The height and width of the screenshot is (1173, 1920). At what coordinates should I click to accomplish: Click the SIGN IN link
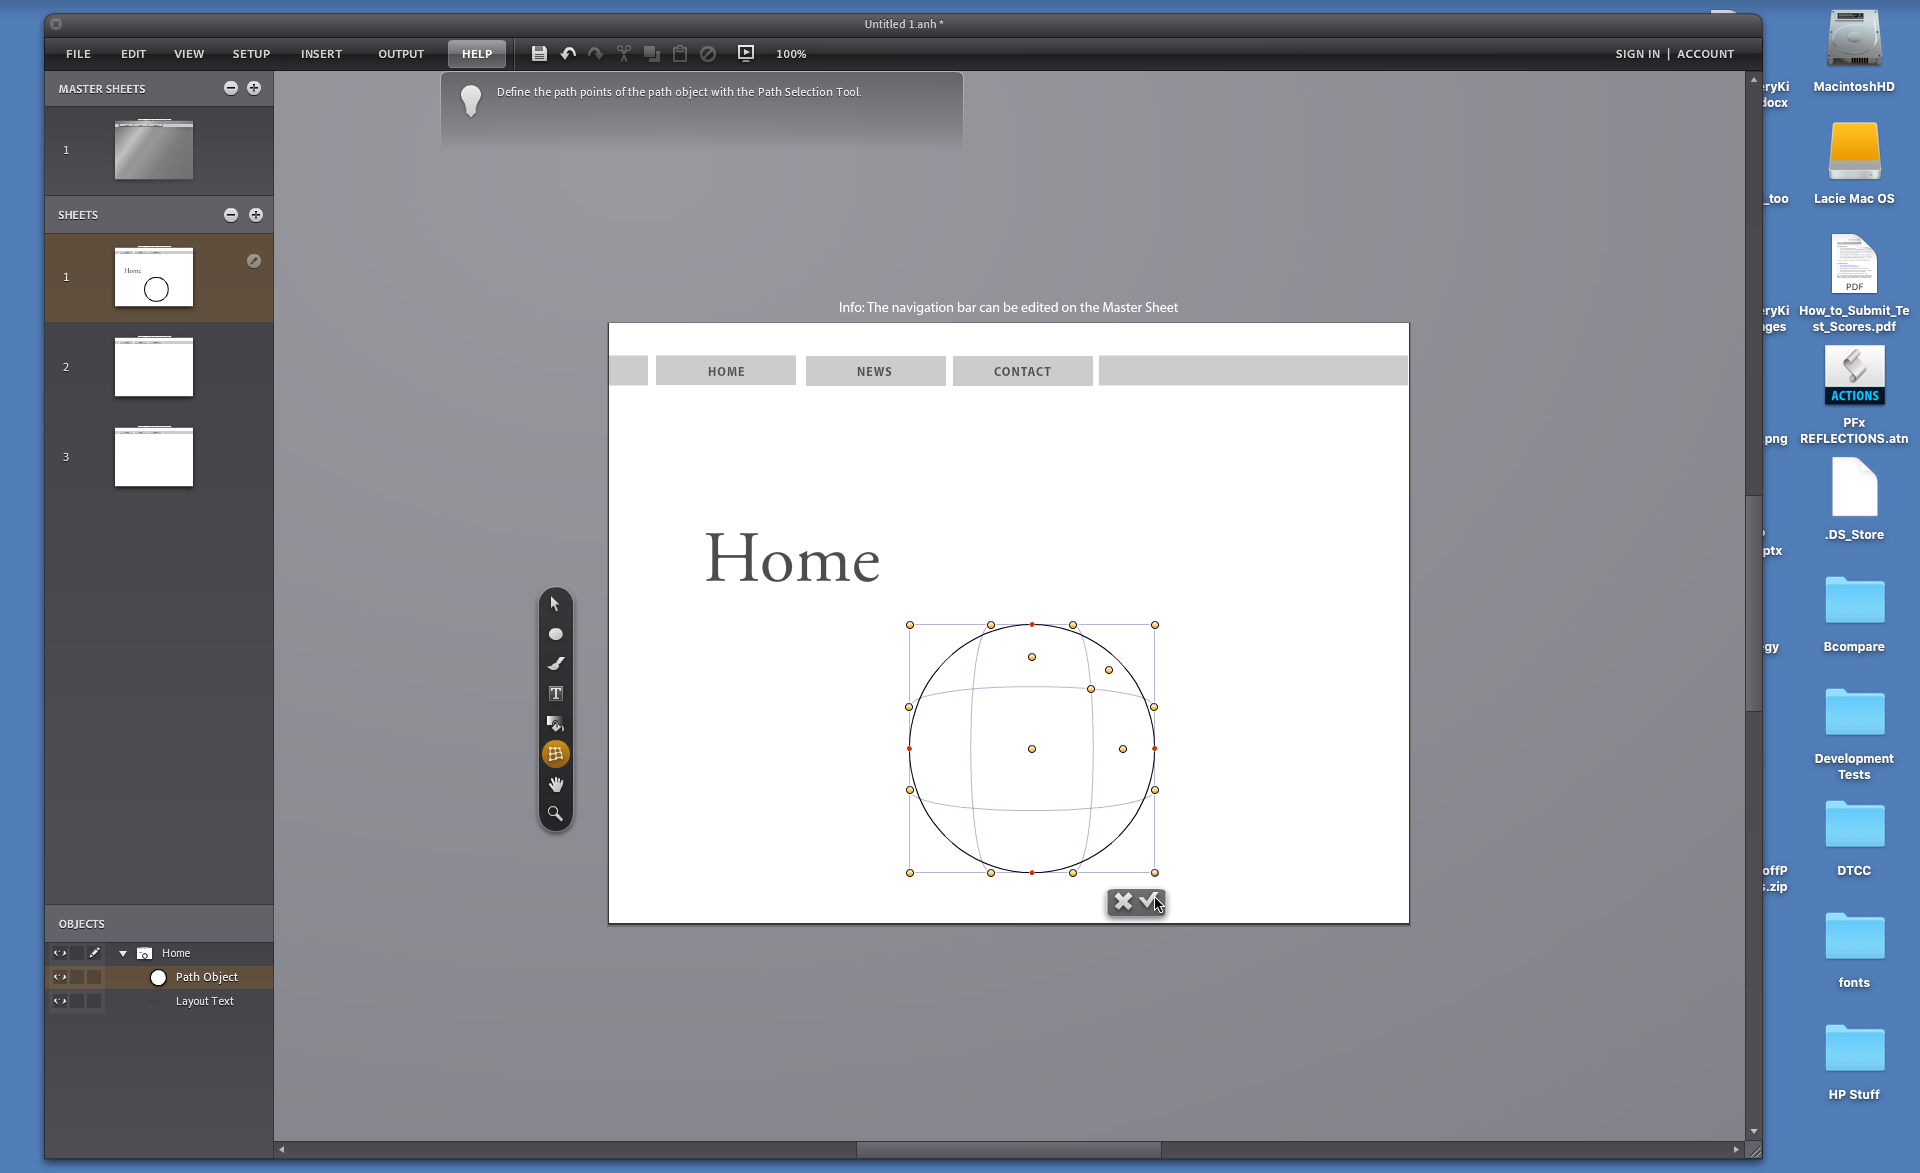1637,54
